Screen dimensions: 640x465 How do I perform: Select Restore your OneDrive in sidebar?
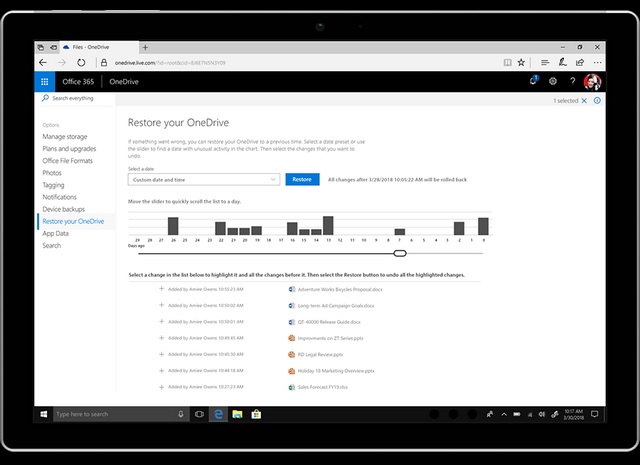point(73,221)
